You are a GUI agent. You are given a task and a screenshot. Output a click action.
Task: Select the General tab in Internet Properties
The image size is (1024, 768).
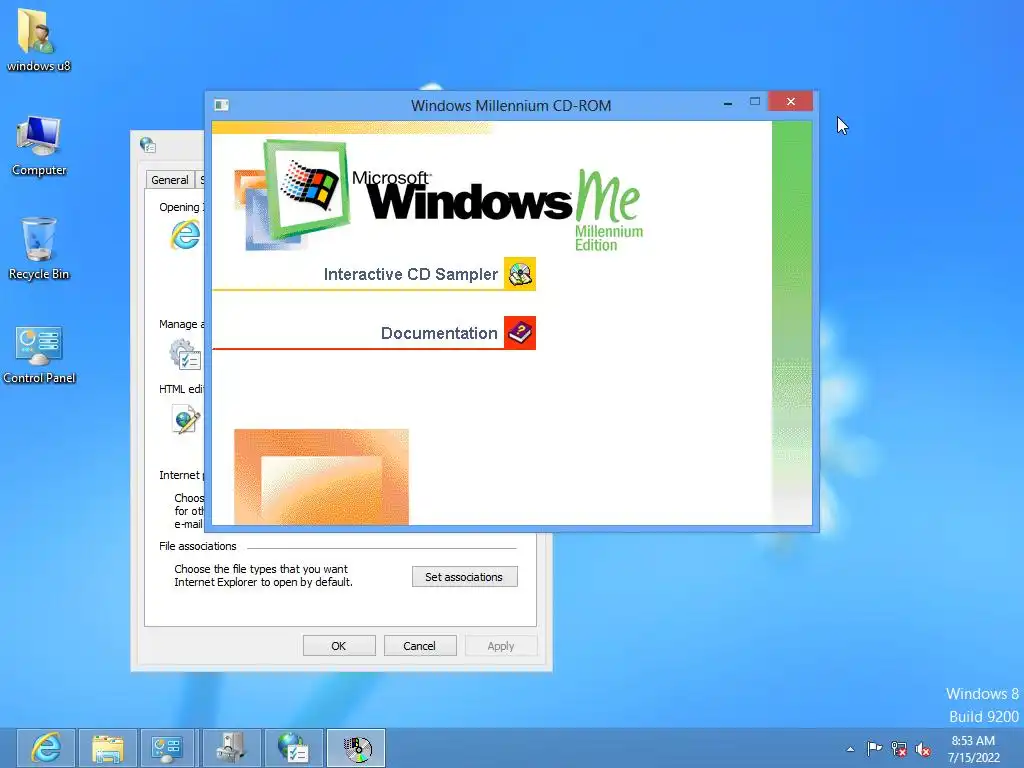tap(170, 180)
